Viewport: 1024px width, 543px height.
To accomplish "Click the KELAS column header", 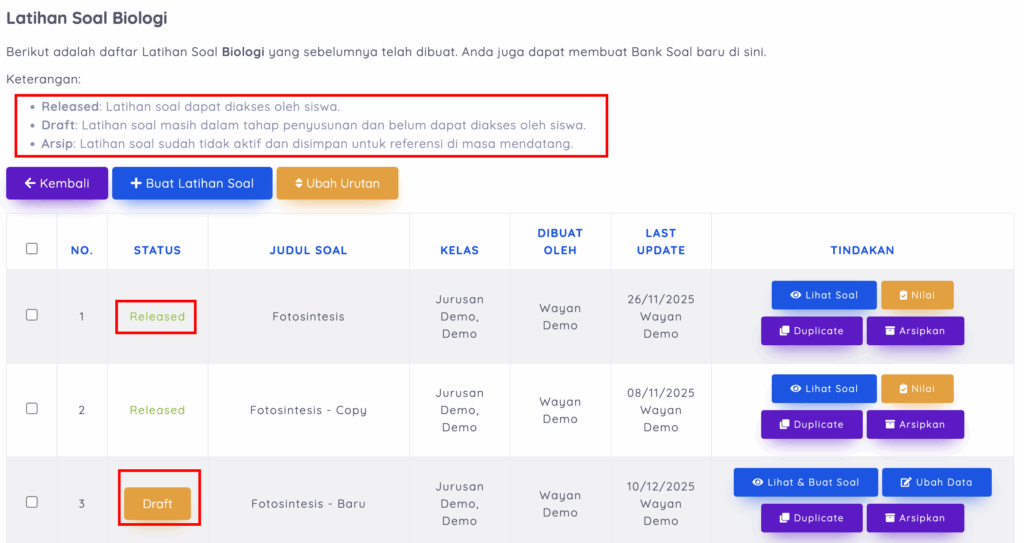I will [x=459, y=250].
